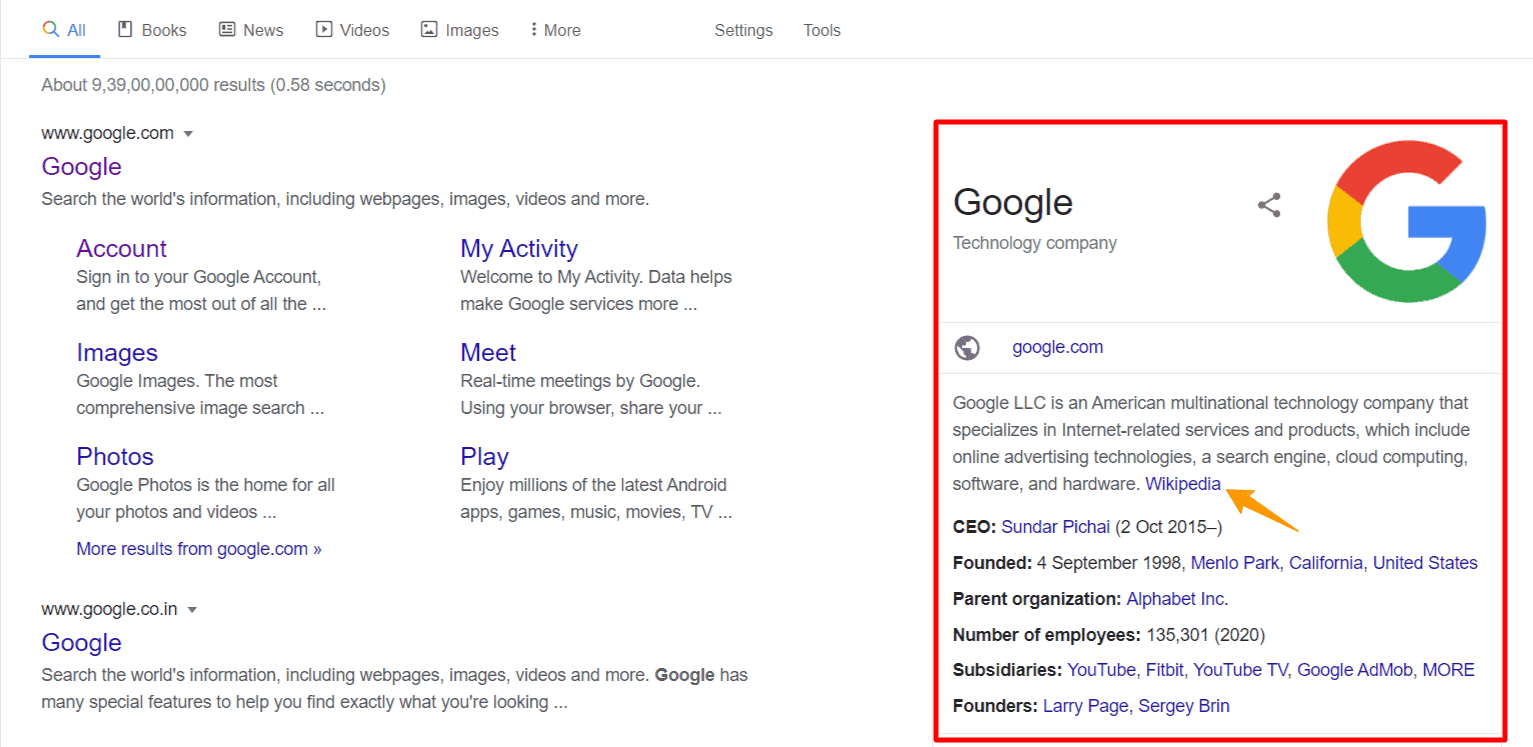
Task: Open the Sundar Pichai CEO link
Action: click(x=1056, y=526)
